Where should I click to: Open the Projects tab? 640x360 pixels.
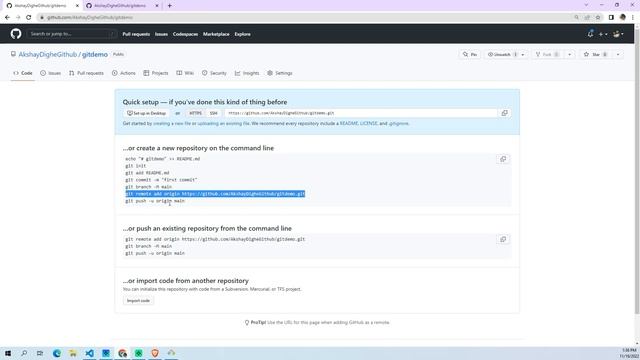coord(156,73)
